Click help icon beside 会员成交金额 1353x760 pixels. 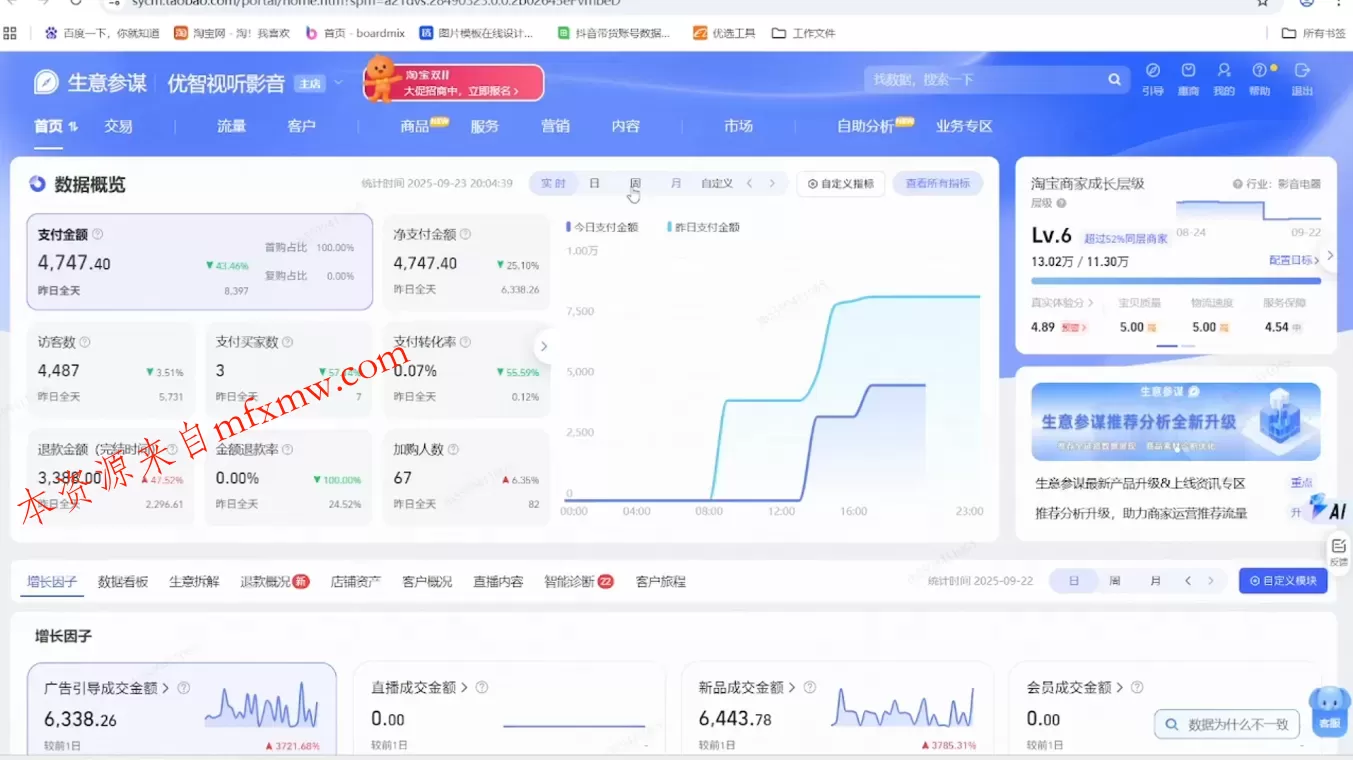pyautogui.click(x=1136, y=688)
